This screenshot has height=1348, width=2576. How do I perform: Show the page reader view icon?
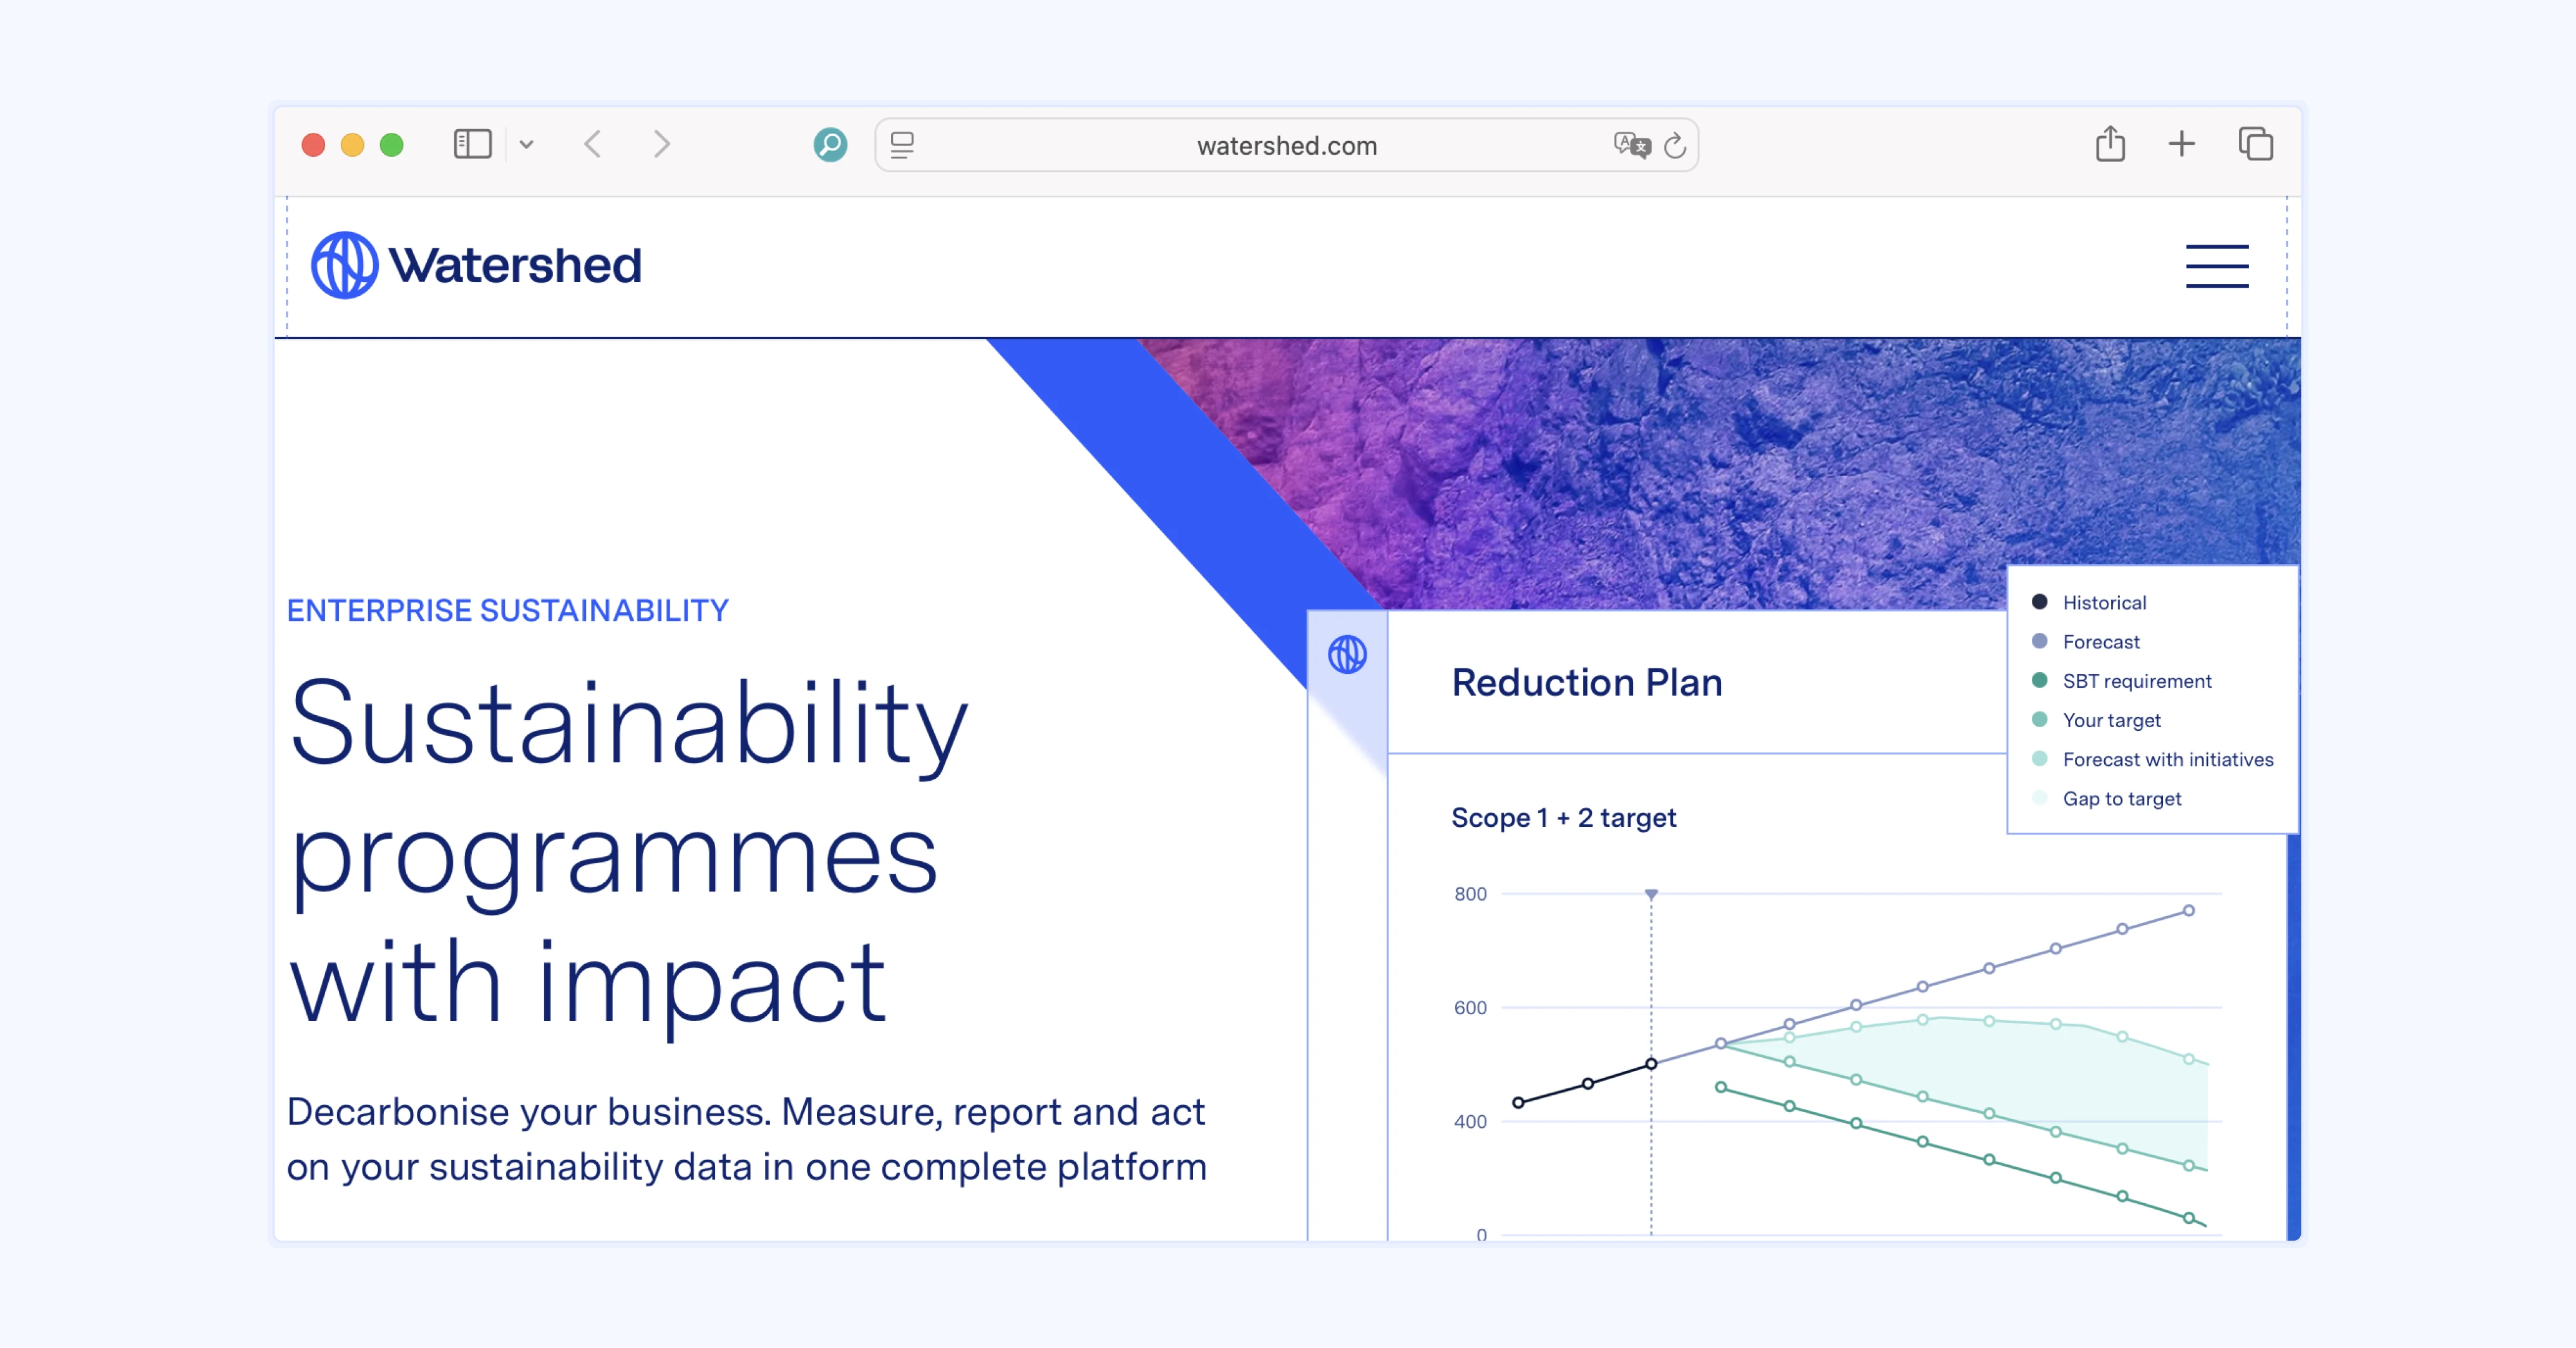902,145
